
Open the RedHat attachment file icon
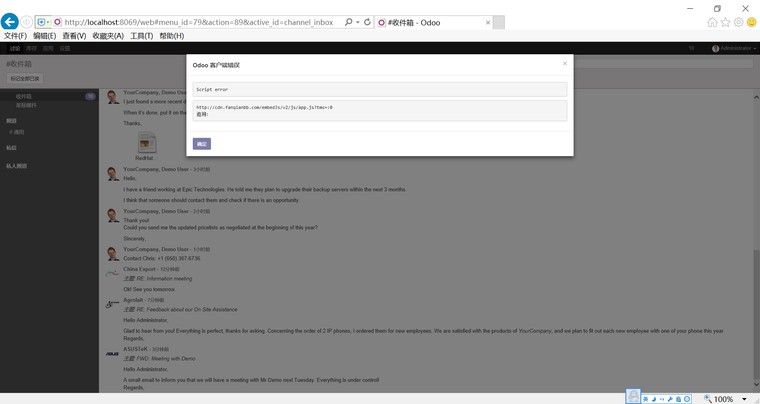tap(146, 143)
